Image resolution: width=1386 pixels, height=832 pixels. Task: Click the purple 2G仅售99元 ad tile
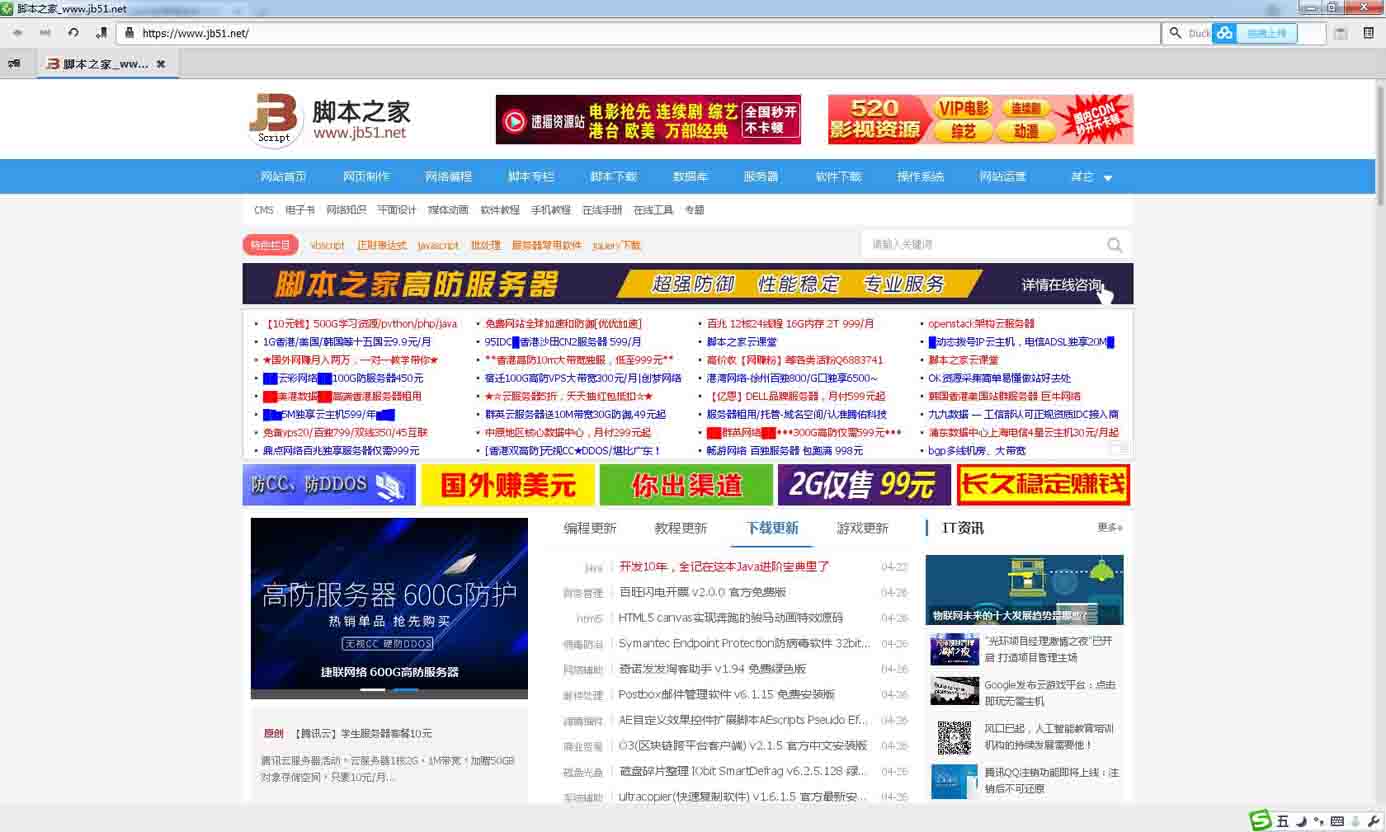pyautogui.click(x=864, y=485)
